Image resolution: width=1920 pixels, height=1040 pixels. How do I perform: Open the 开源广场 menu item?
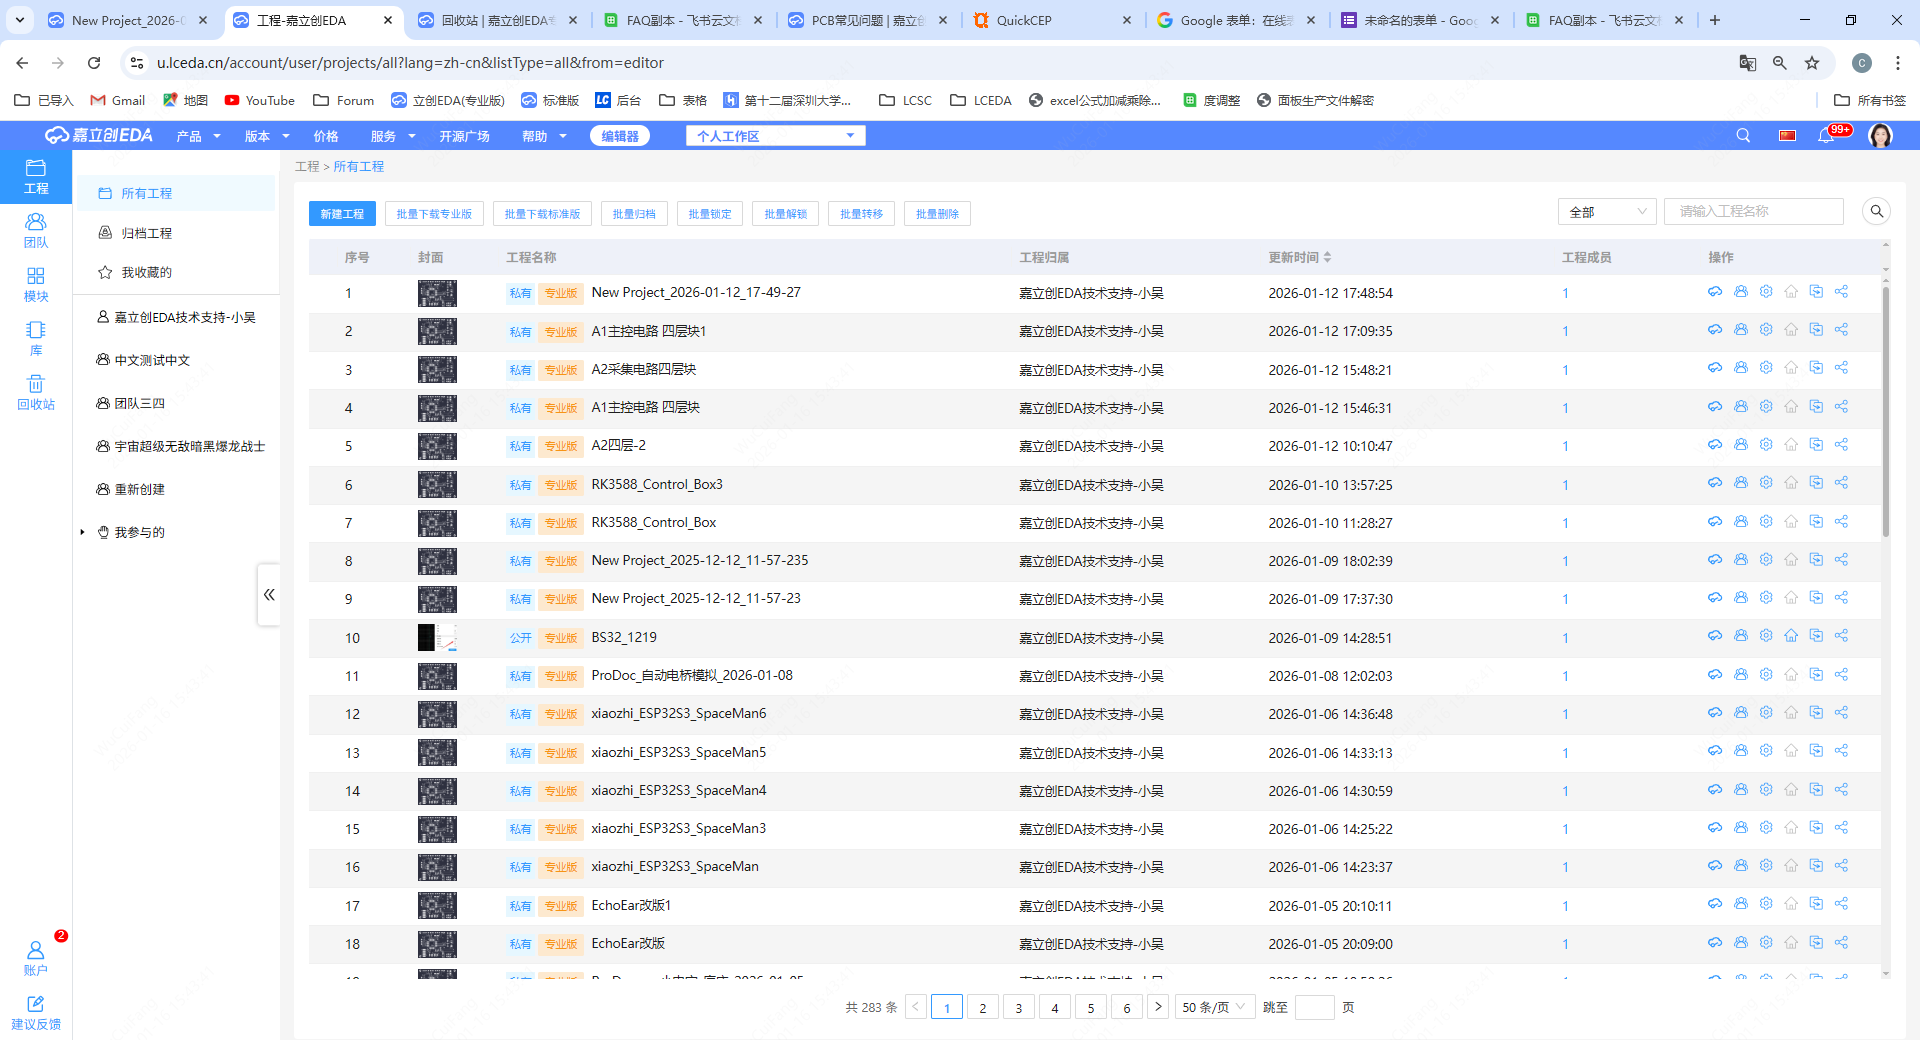tap(464, 136)
